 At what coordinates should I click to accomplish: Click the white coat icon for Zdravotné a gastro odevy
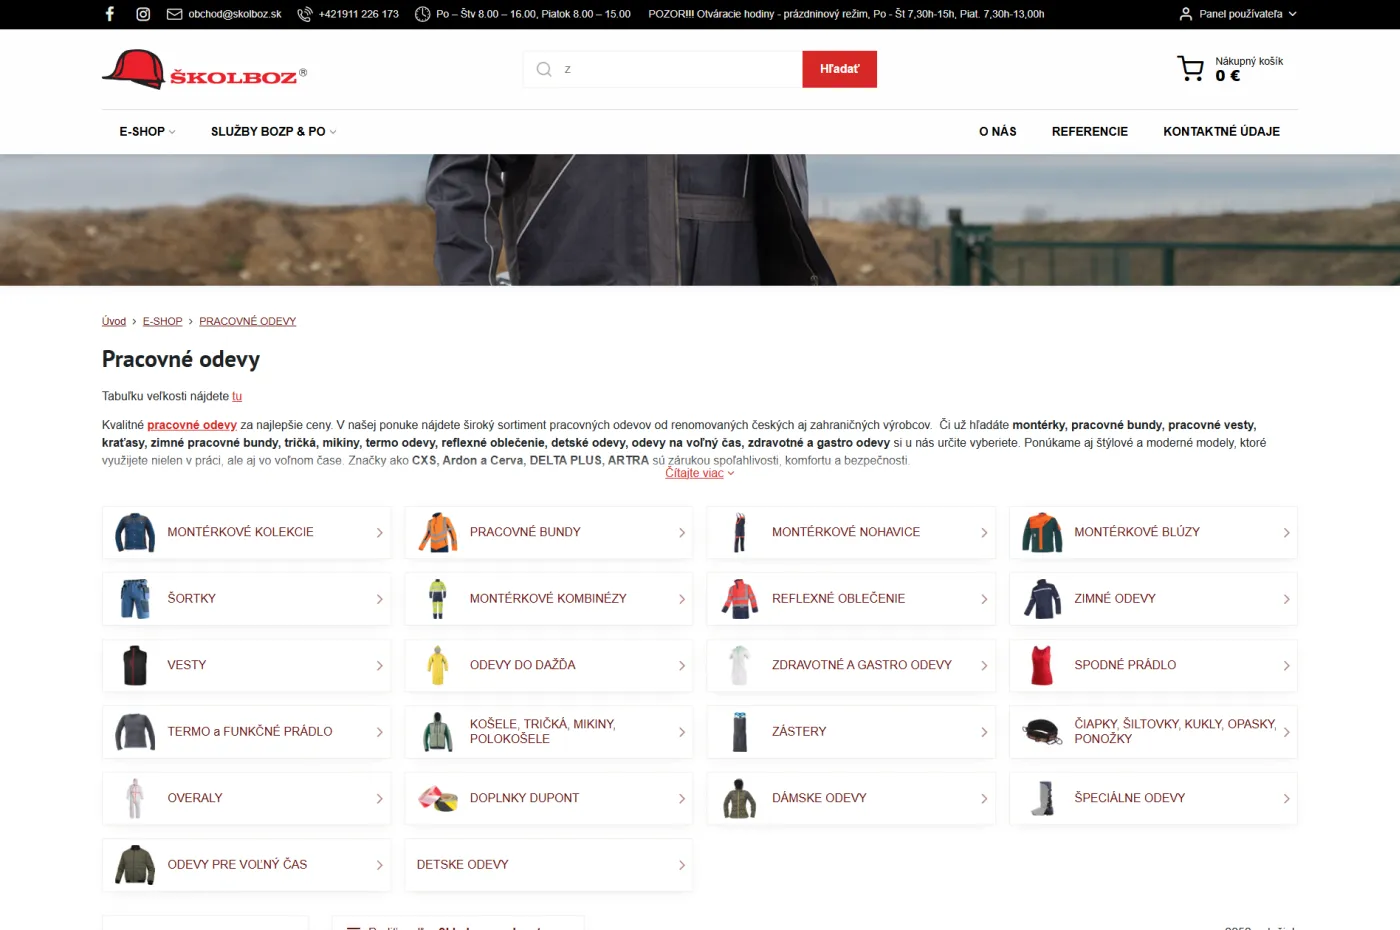[739, 665]
